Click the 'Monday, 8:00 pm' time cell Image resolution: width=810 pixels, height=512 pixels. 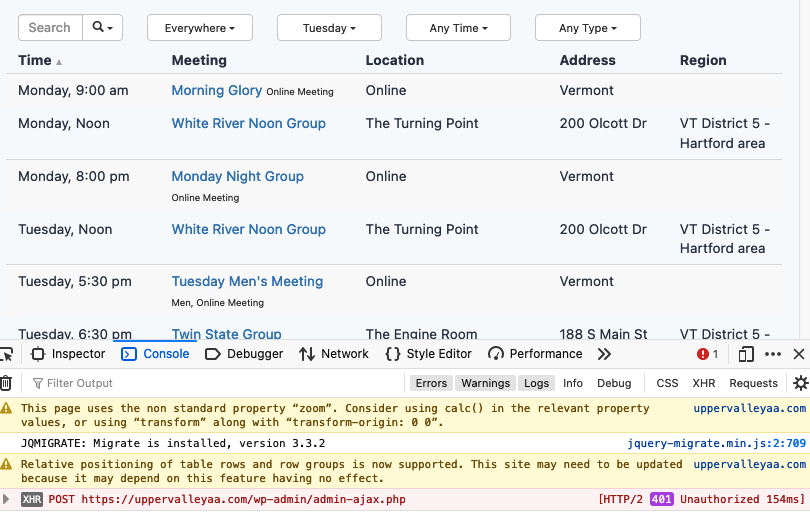pos(74,176)
